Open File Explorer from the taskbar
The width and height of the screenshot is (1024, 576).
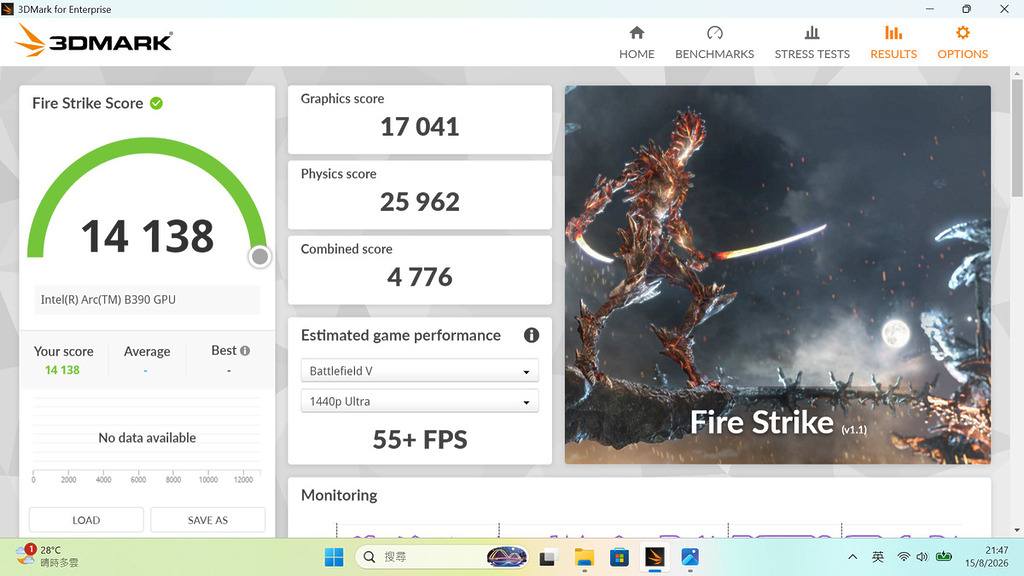(584, 557)
